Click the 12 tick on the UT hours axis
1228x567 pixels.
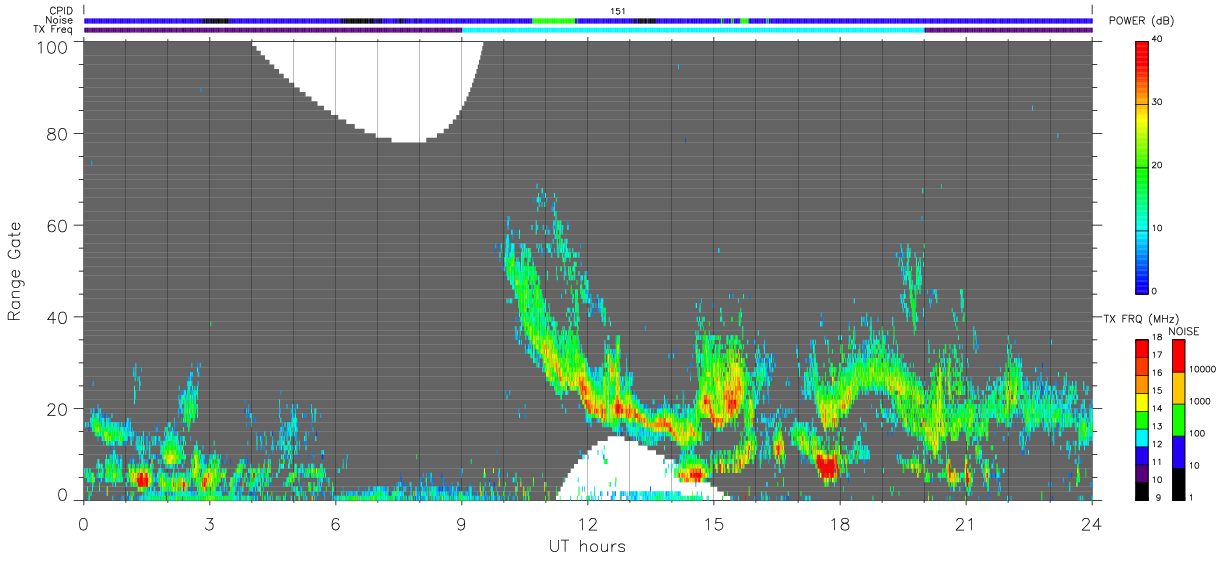[x=587, y=524]
